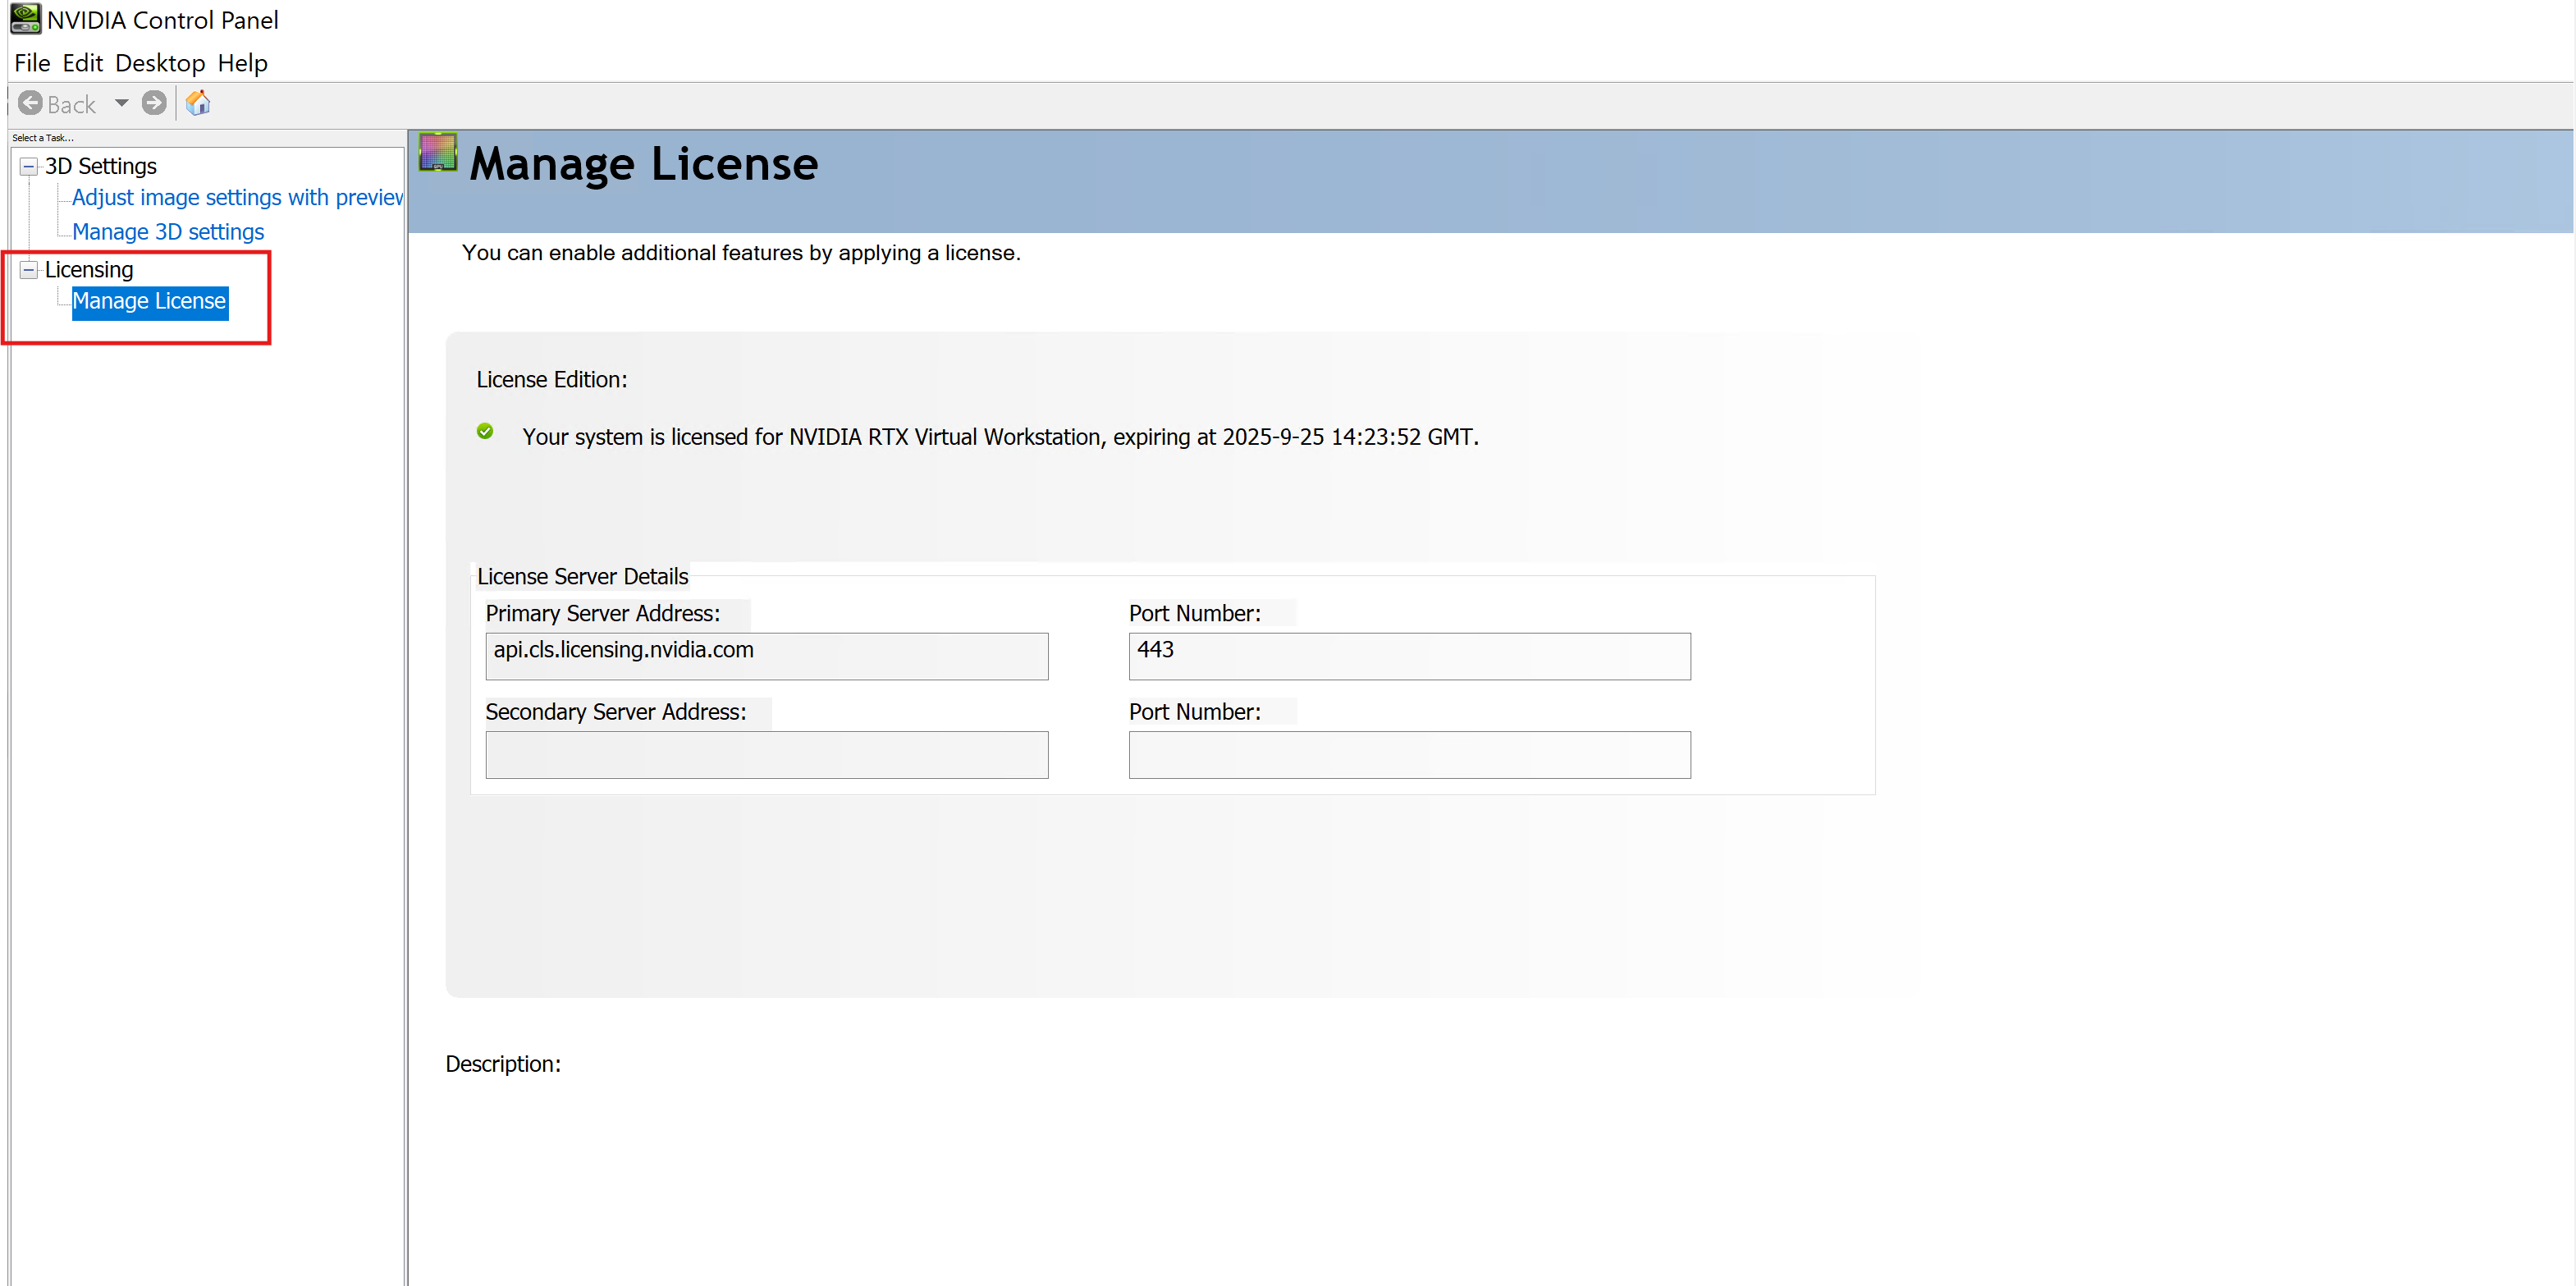Click the Forward arrow icon

(x=154, y=104)
